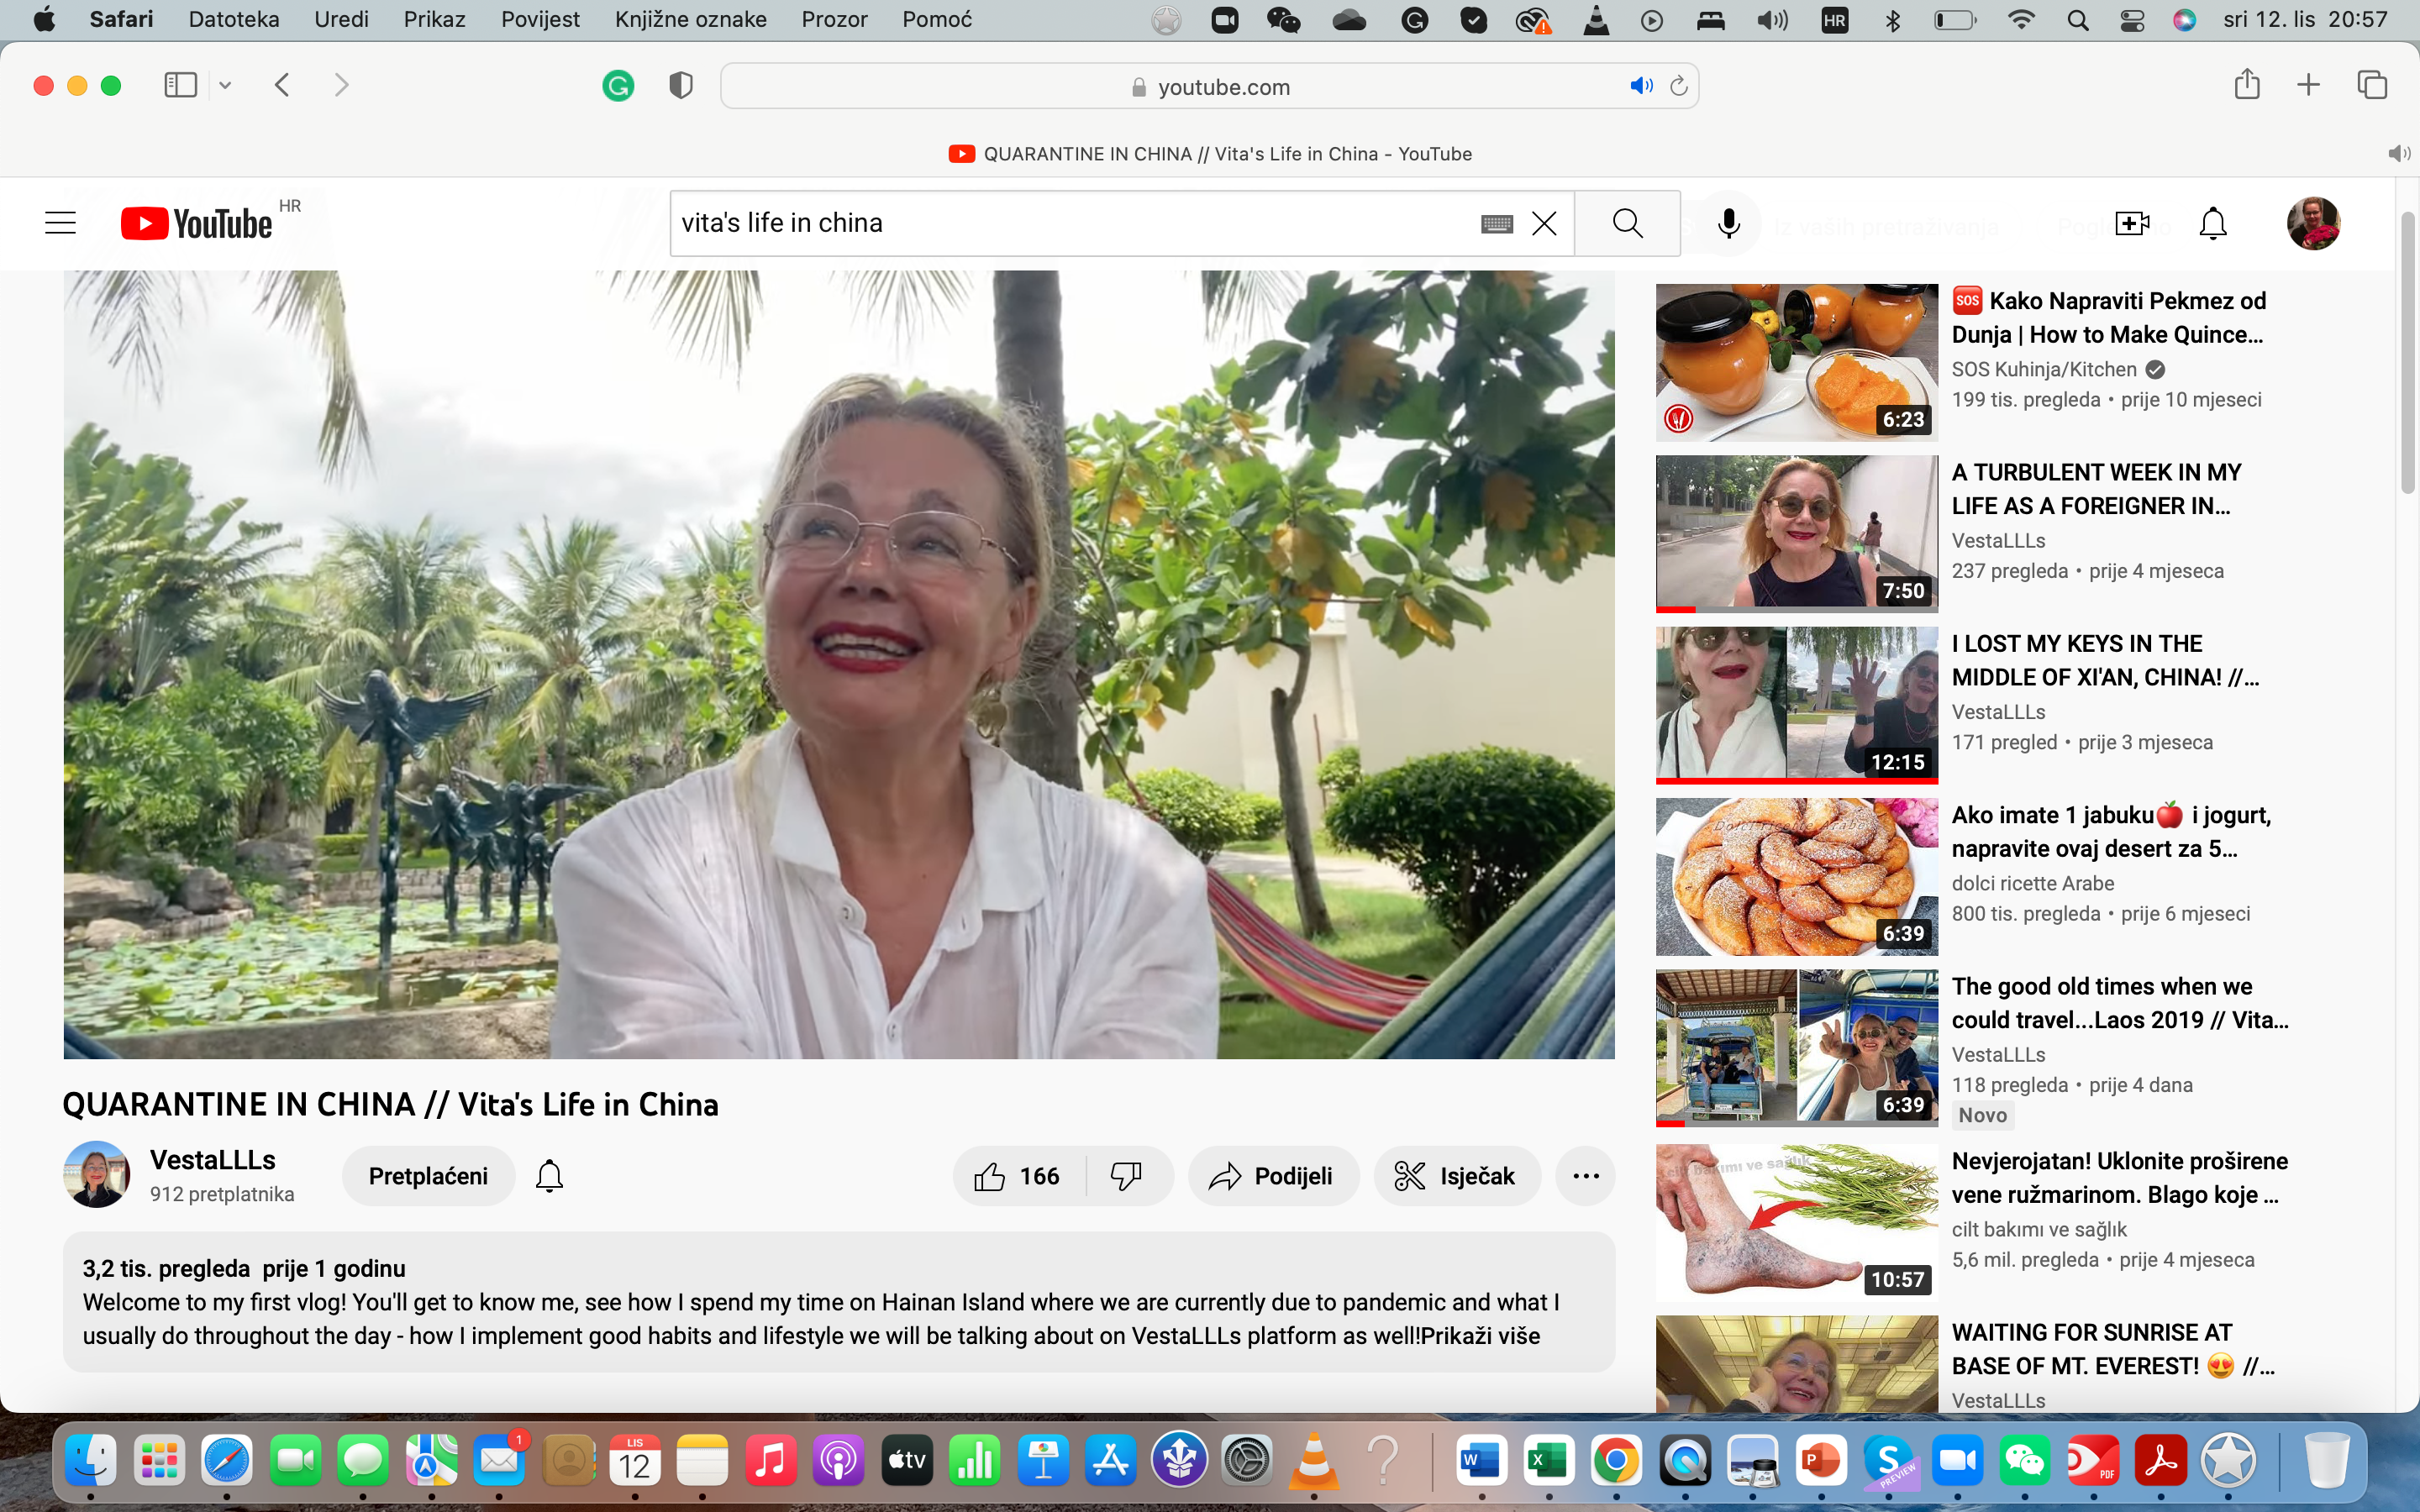Toggle the channel notification bell beside Pretplaćeni
Viewport: 2420px width, 1512px height.
pos(549,1176)
